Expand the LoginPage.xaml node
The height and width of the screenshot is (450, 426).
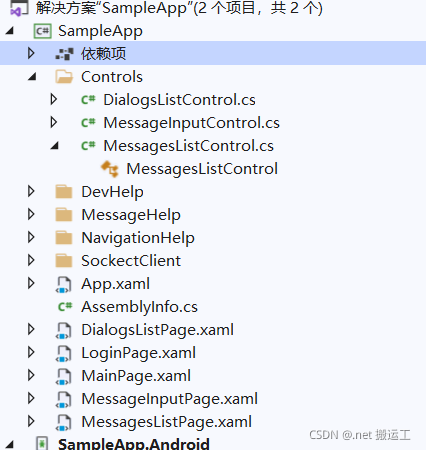[31, 352]
